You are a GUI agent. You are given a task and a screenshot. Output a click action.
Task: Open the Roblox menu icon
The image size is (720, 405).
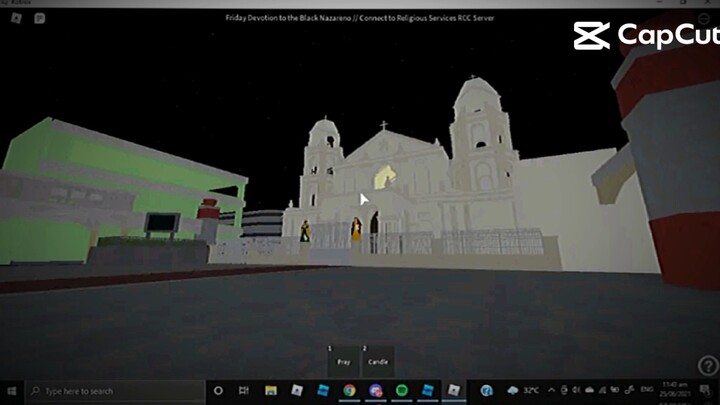[17, 18]
